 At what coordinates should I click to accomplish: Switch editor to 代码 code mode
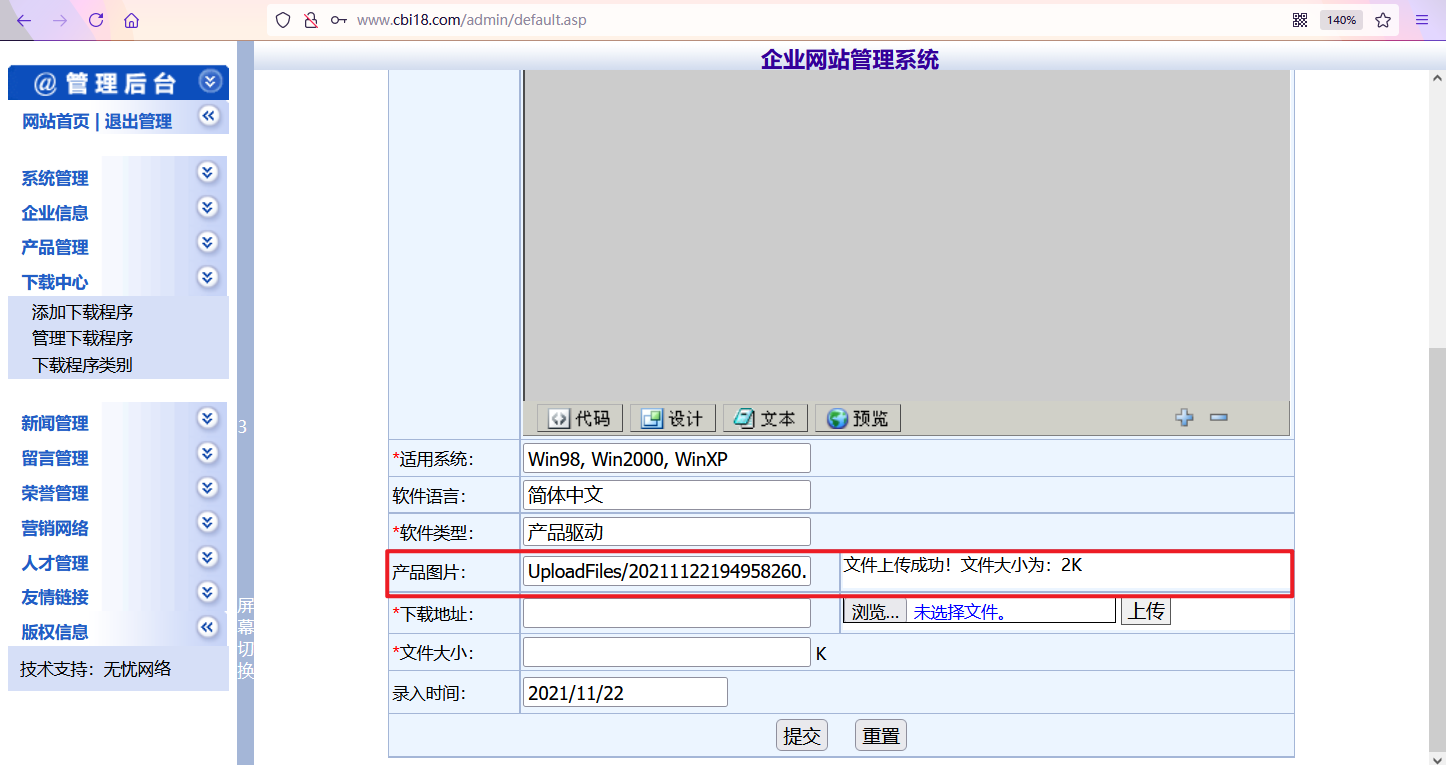click(x=580, y=418)
